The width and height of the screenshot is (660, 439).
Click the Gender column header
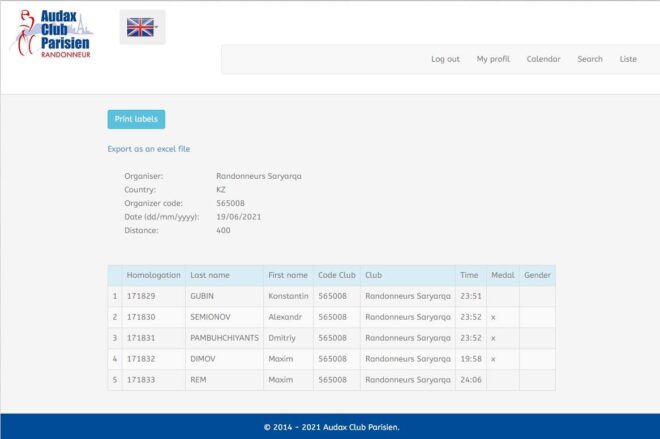pos(537,275)
